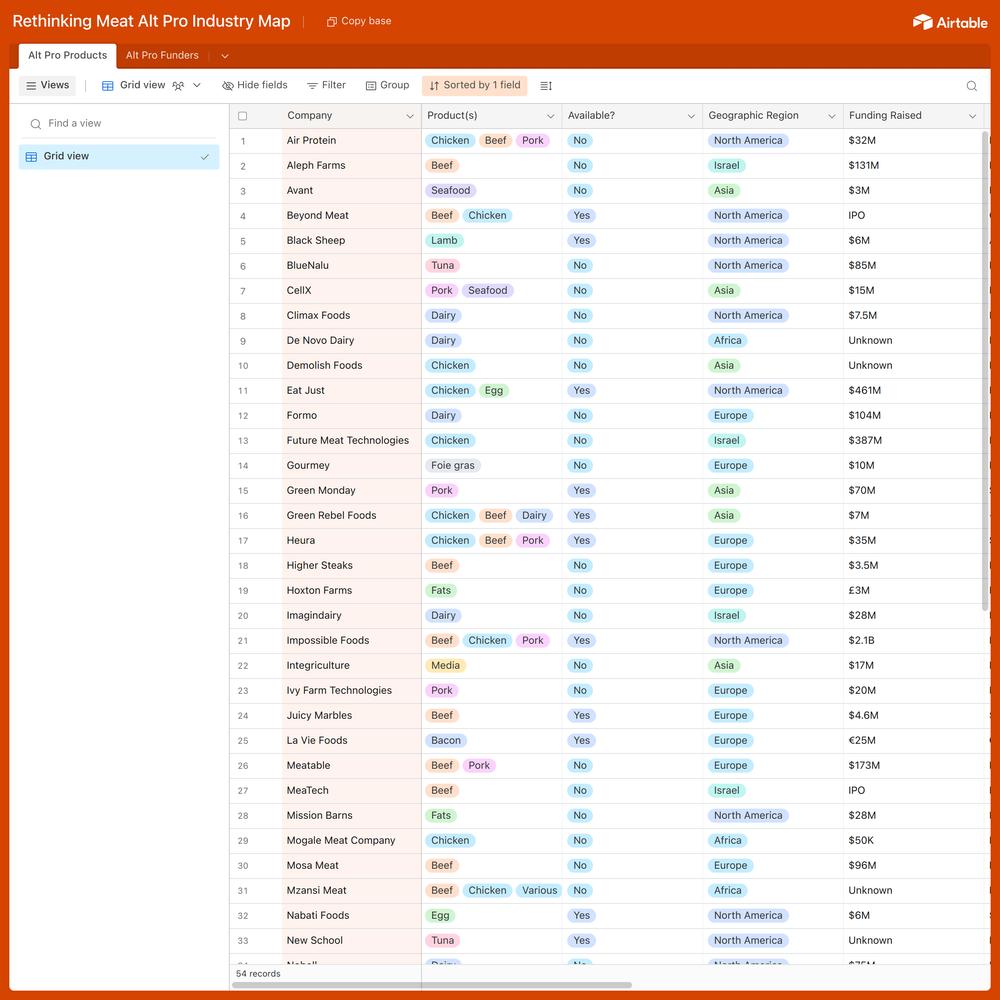
Task: Select the Impossible Foods company cell
Action: pyautogui.click(x=351, y=641)
